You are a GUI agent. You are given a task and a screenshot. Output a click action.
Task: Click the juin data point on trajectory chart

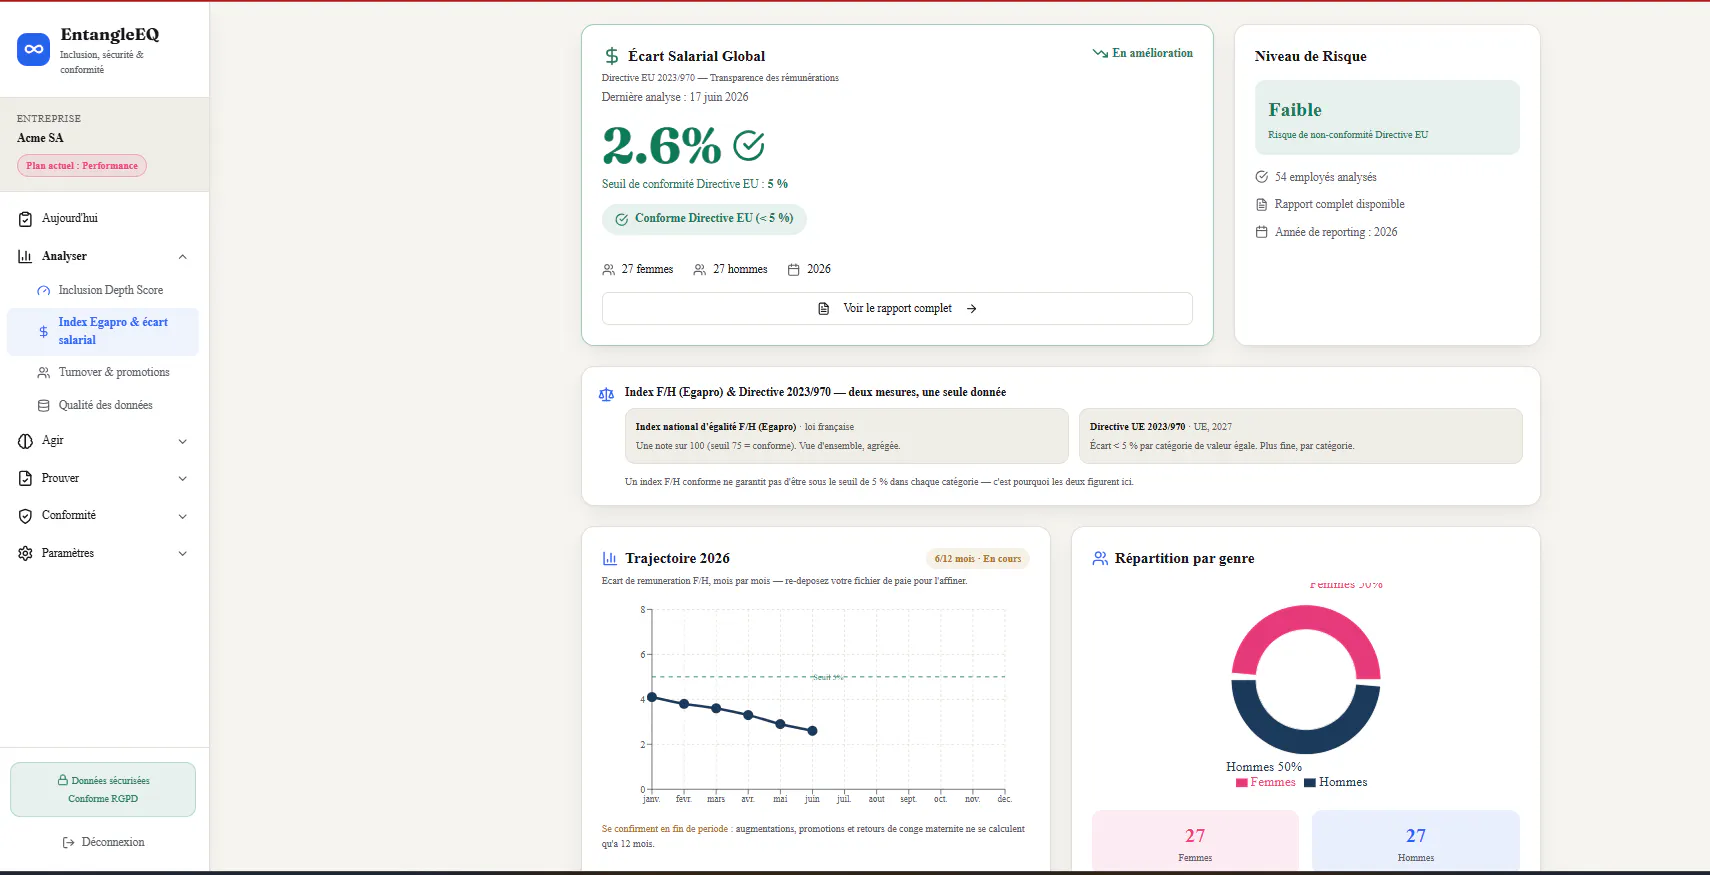point(812,731)
